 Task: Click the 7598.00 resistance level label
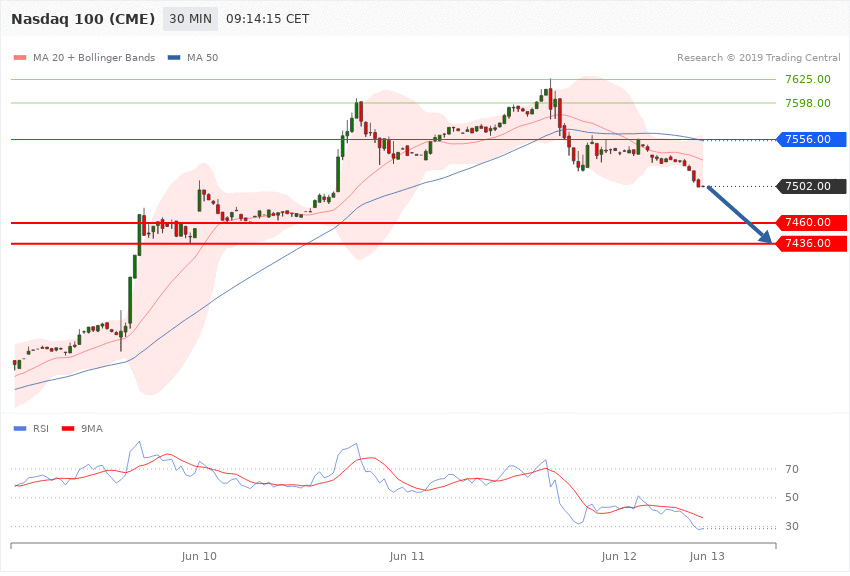click(808, 103)
